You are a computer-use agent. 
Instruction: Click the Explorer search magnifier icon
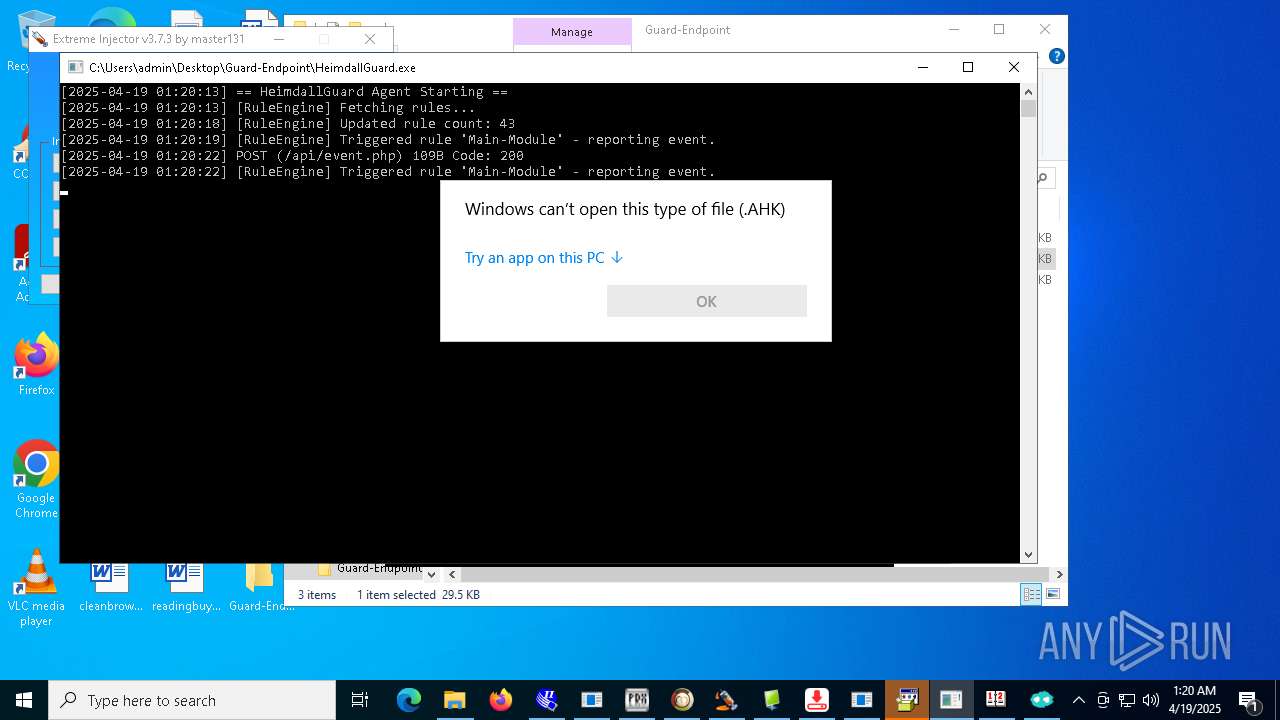(x=1042, y=178)
